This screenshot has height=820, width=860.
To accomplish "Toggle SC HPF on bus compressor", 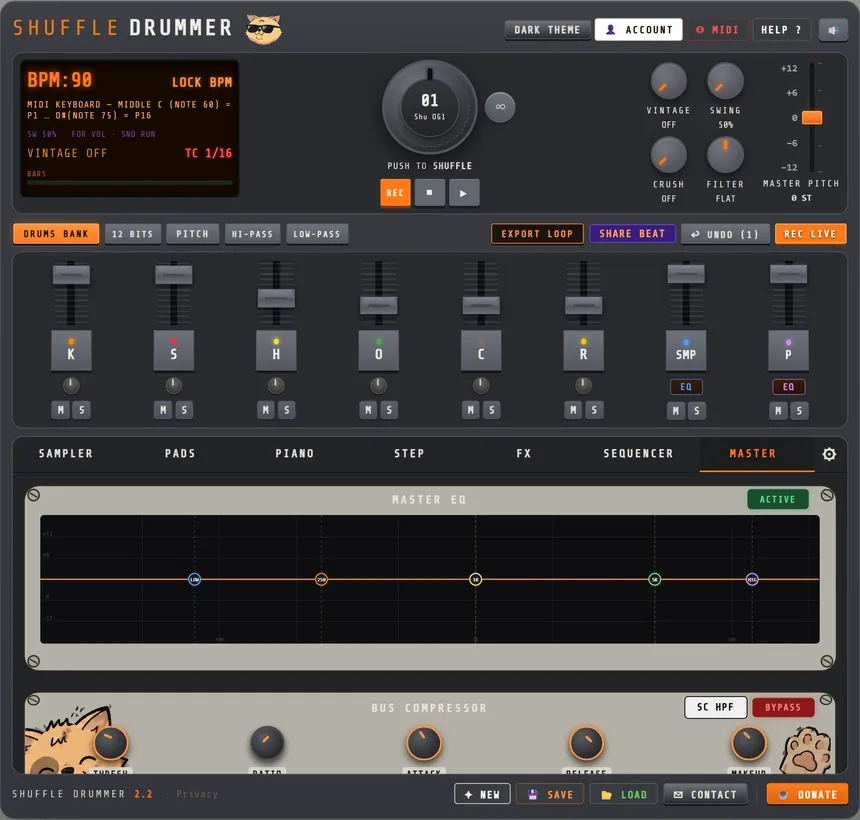I will [715, 707].
